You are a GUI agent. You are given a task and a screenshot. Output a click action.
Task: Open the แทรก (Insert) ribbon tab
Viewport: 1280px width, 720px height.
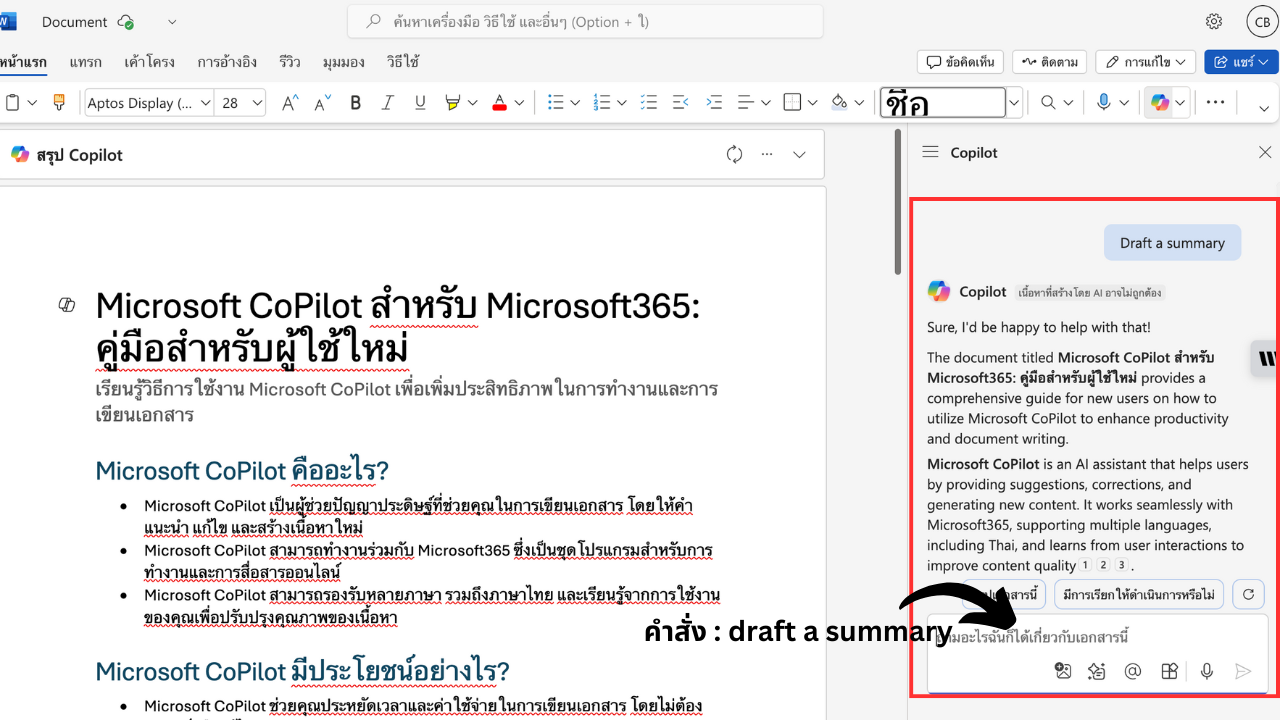[85, 62]
